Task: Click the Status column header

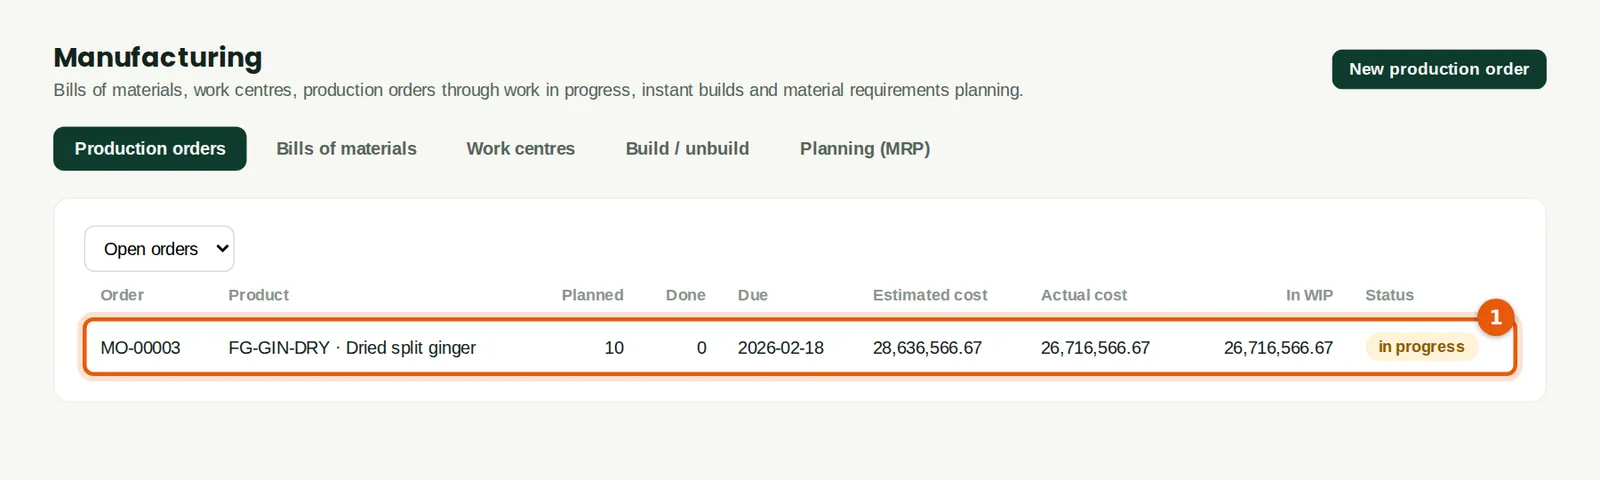Action: 1389,295
